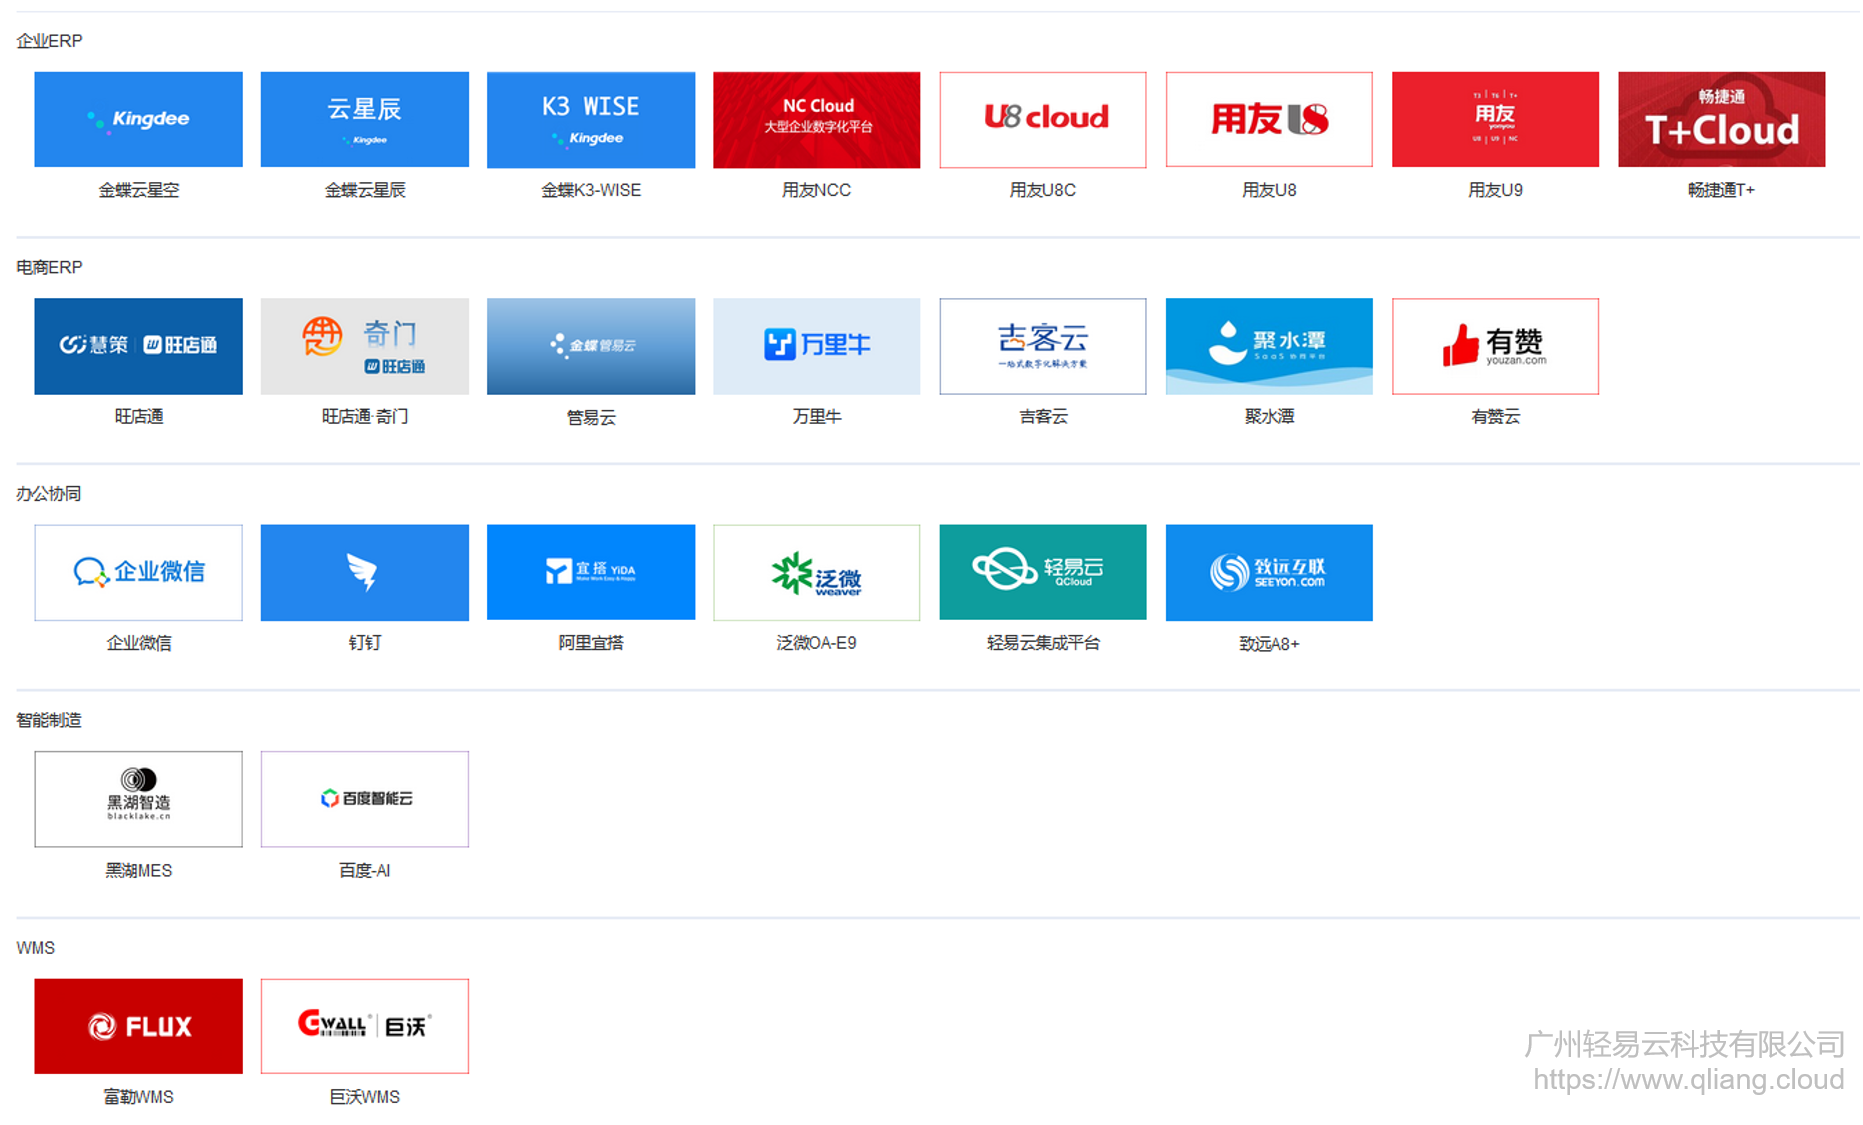Click the 用友 U8 logo tile

point(1269,119)
